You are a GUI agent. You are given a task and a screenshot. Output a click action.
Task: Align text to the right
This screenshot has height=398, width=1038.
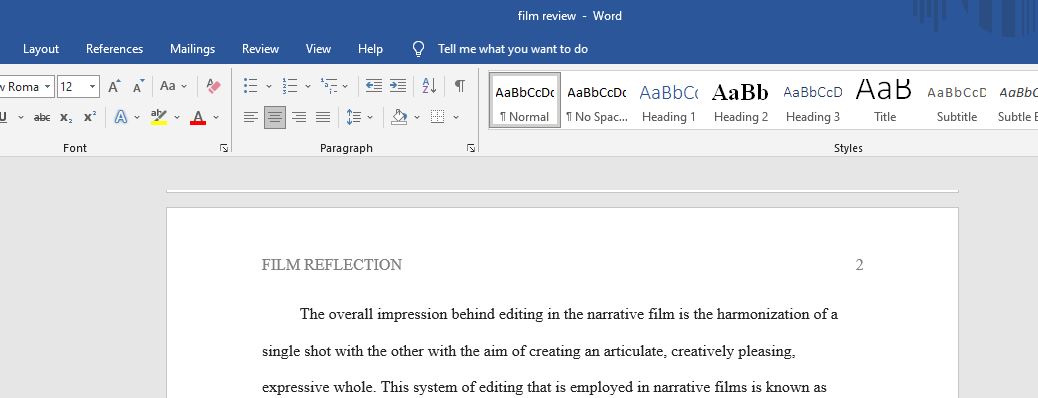(x=299, y=117)
